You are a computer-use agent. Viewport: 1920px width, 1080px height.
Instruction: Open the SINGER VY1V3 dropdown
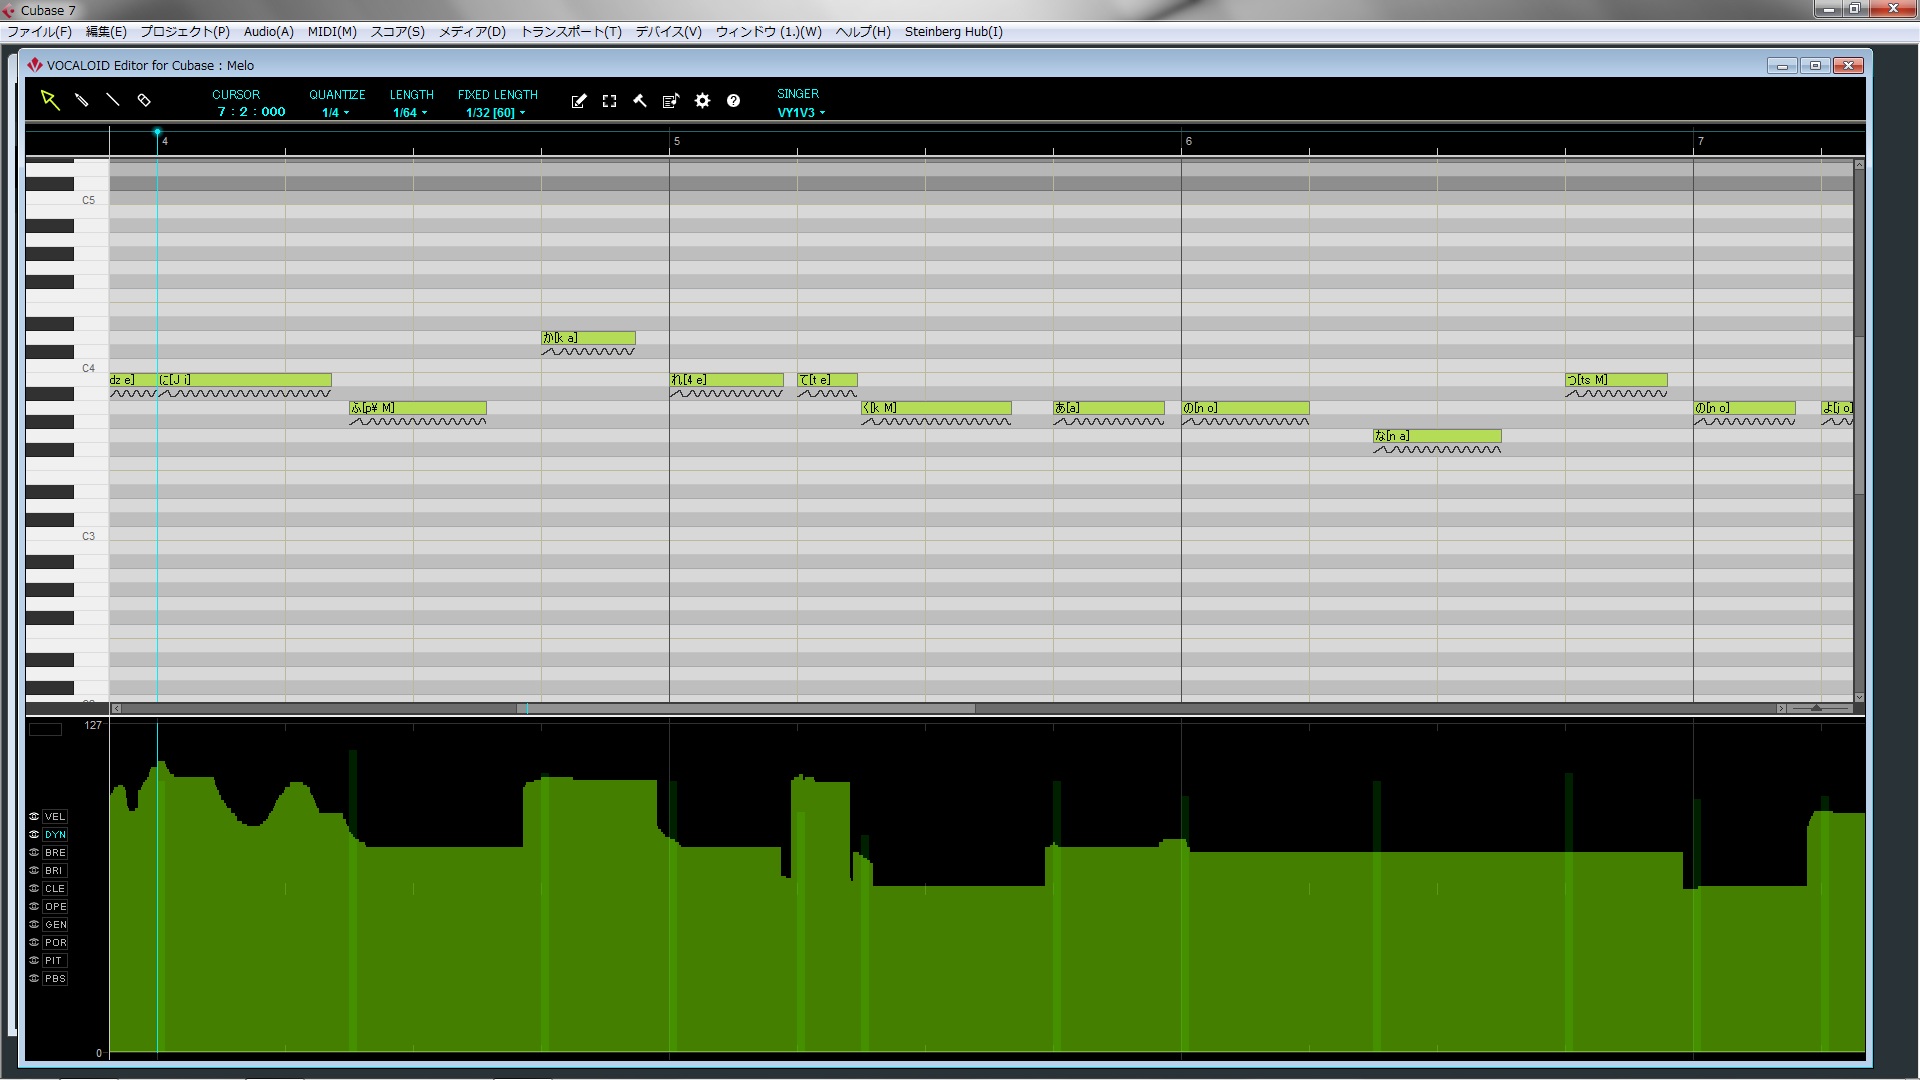[801, 113]
